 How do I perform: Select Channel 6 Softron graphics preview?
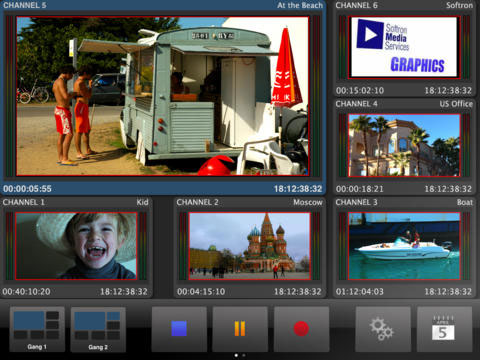pos(404,47)
